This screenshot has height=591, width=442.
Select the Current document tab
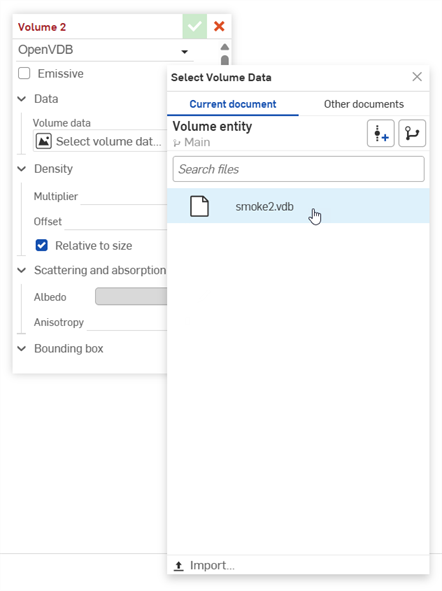pyautogui.click(x=233, y=104)
